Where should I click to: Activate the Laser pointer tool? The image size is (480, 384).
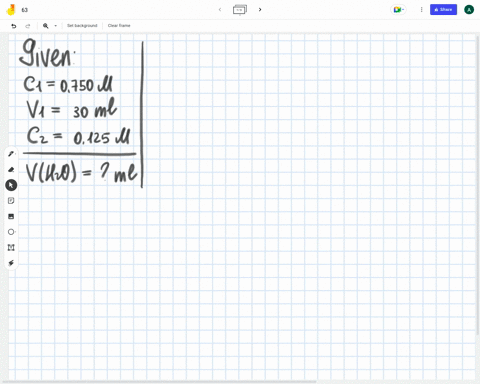(11, 263)
